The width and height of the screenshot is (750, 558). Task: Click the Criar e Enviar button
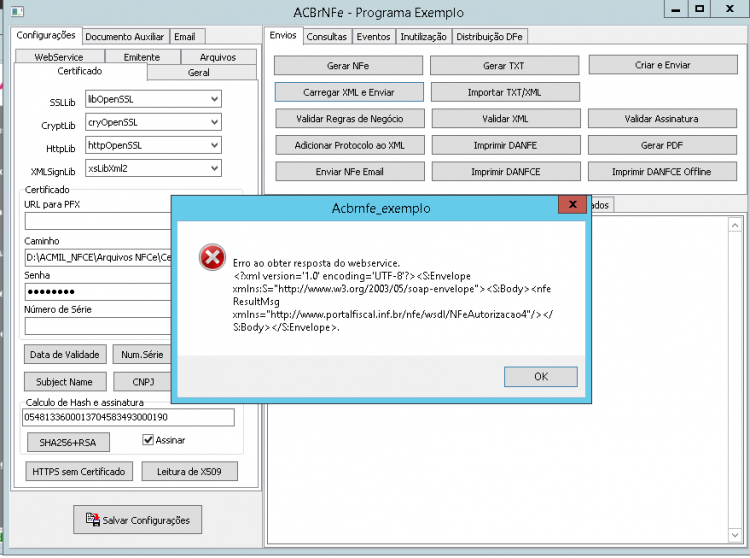point(663,65)
